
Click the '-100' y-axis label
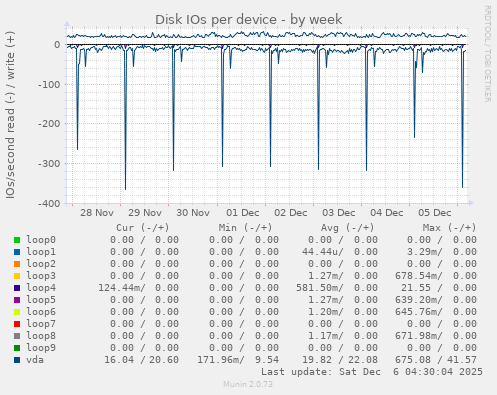[49, 84]
